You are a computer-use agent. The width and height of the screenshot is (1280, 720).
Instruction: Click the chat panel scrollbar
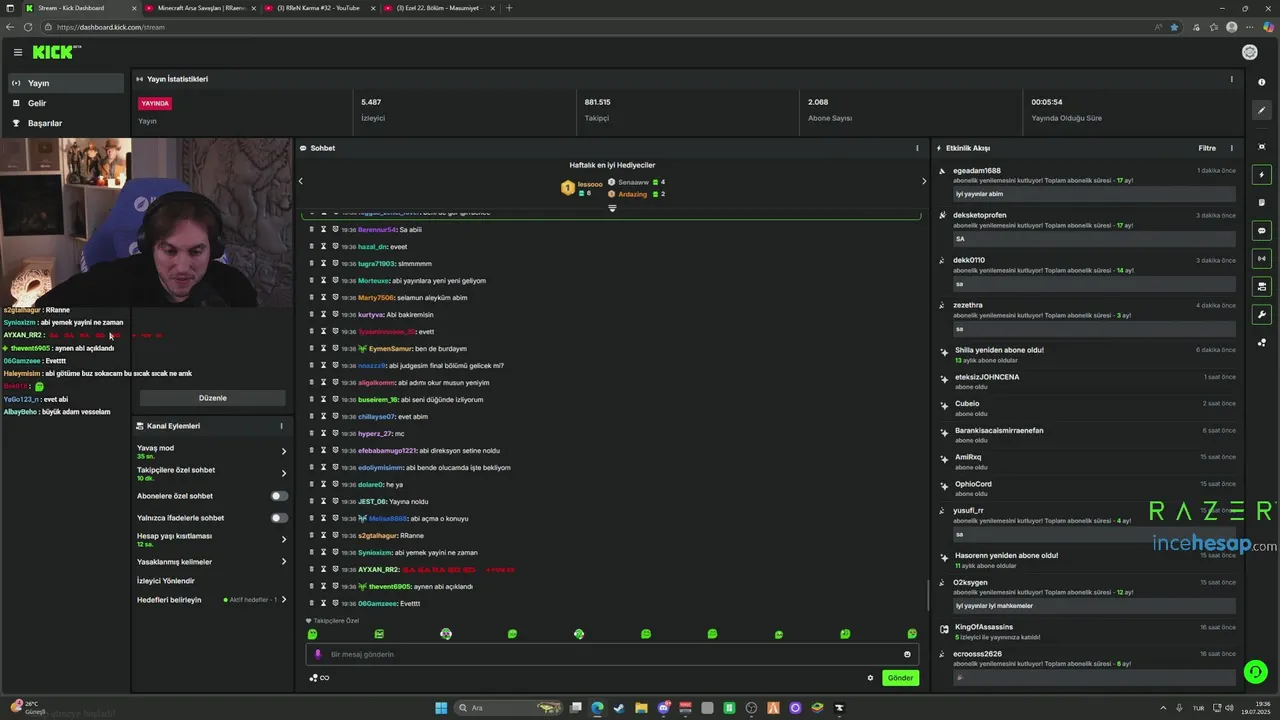pyautogui.click(x=927, y=595)
